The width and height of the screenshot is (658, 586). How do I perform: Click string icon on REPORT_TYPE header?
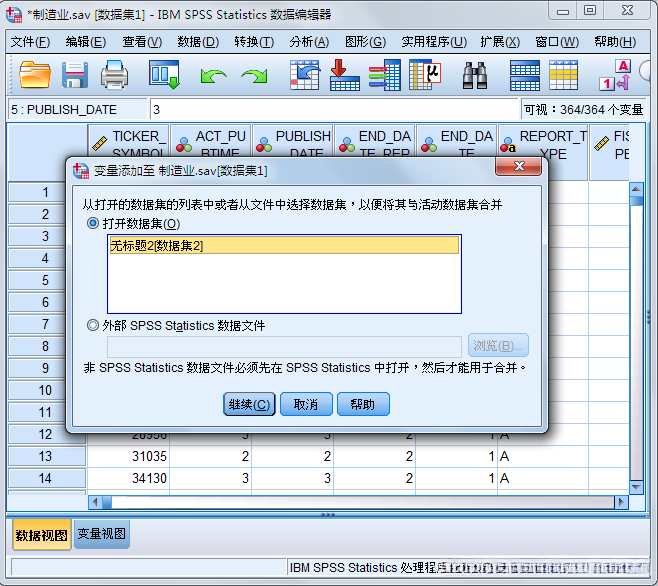coord(508,145)
